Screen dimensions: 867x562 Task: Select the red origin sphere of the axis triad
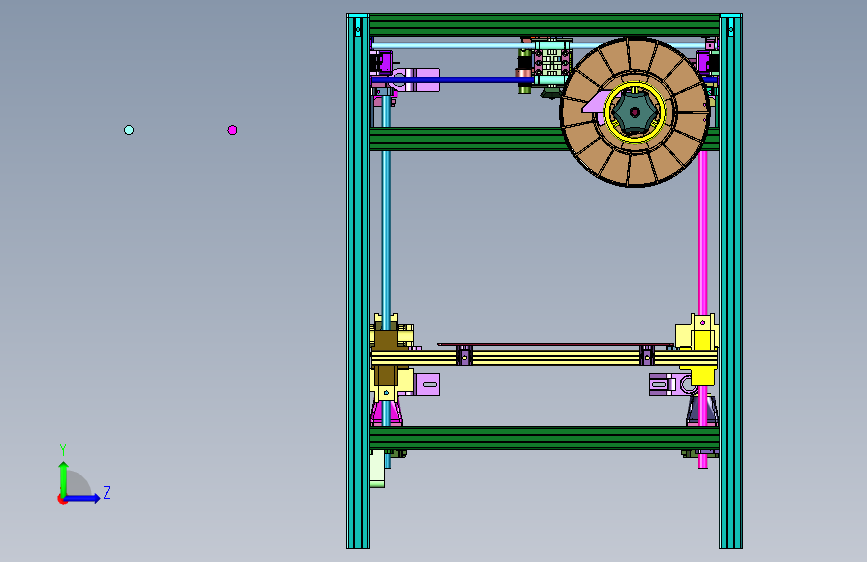click(62, 499)
